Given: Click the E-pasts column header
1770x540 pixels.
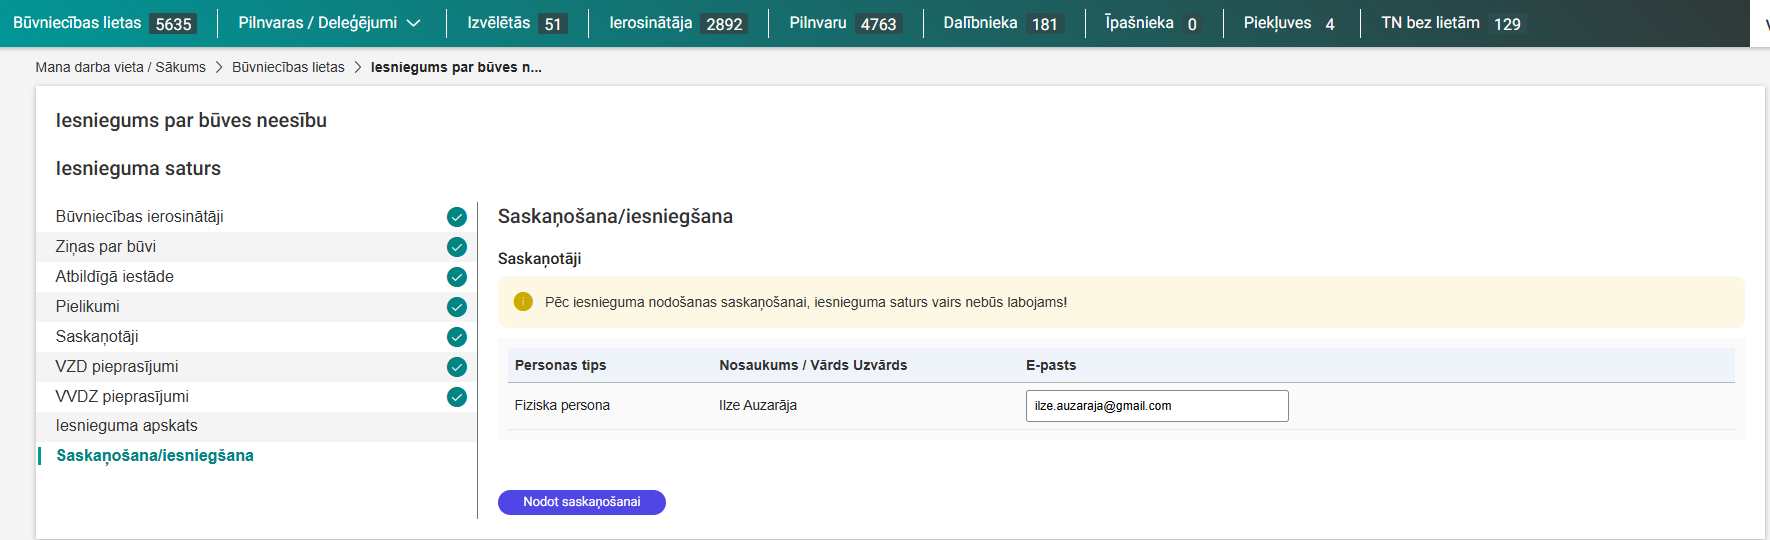Looking at the screenshot, I should (1051, 365).
